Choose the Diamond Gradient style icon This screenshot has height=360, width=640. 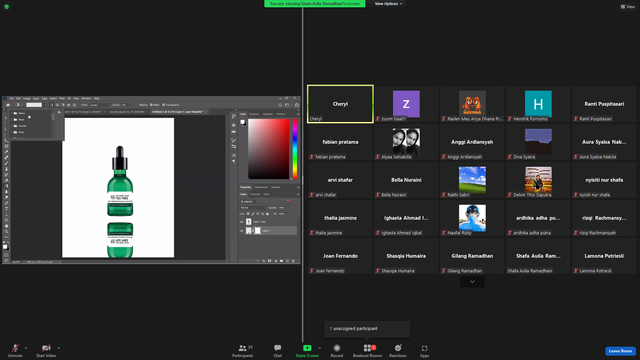click(x=74, y=105)
